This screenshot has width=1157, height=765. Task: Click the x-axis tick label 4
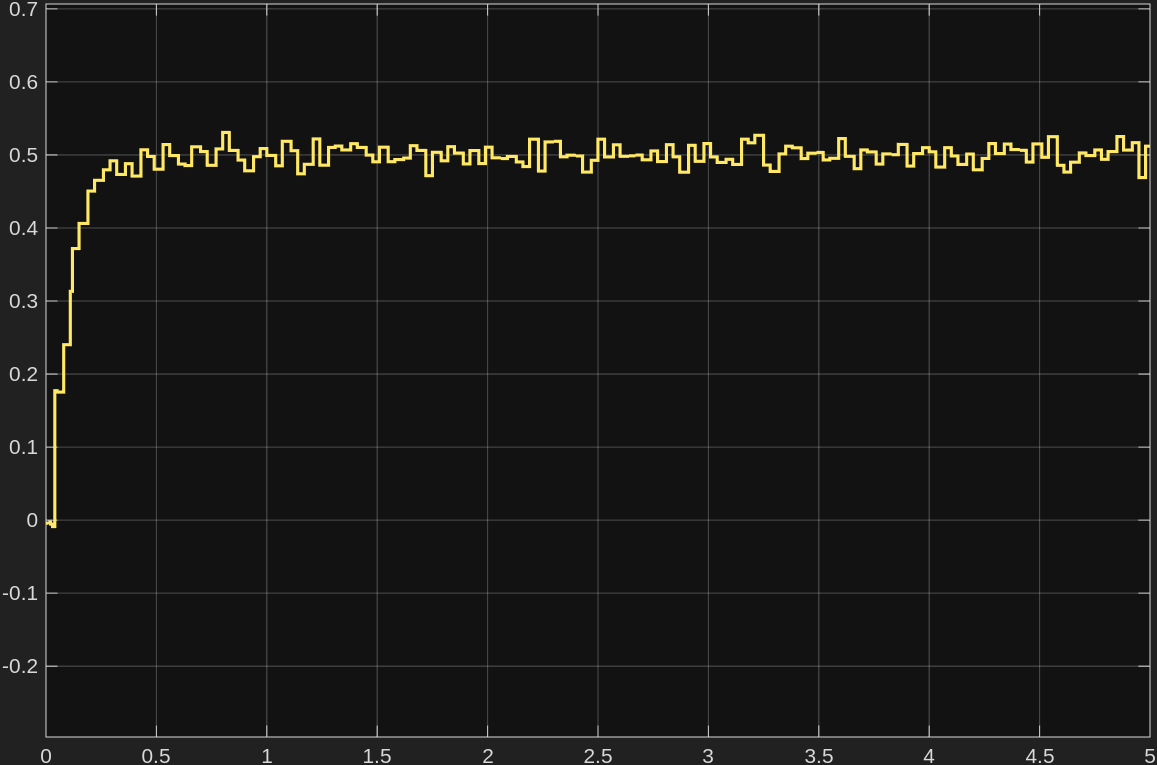point(929,755)
